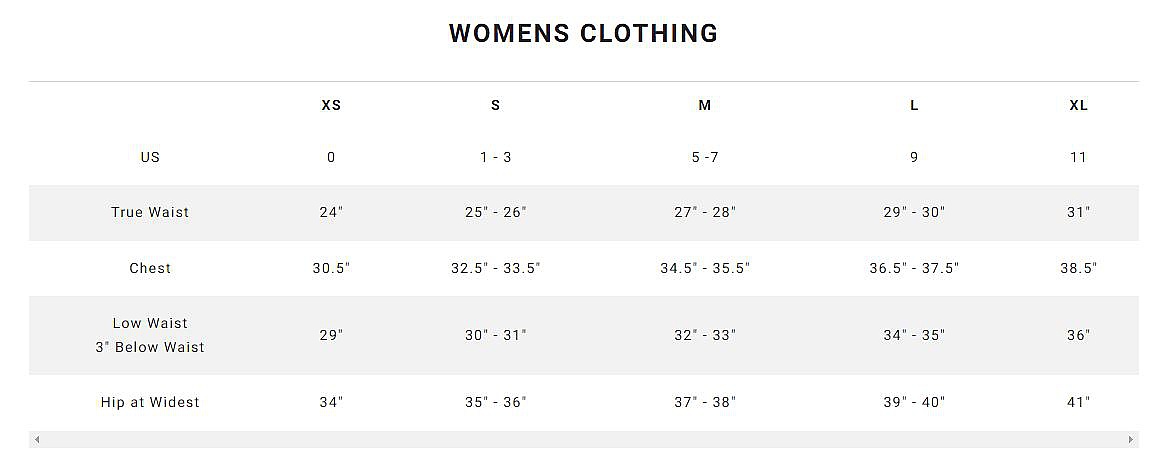Select the S size column header

[x=495, y=105]
